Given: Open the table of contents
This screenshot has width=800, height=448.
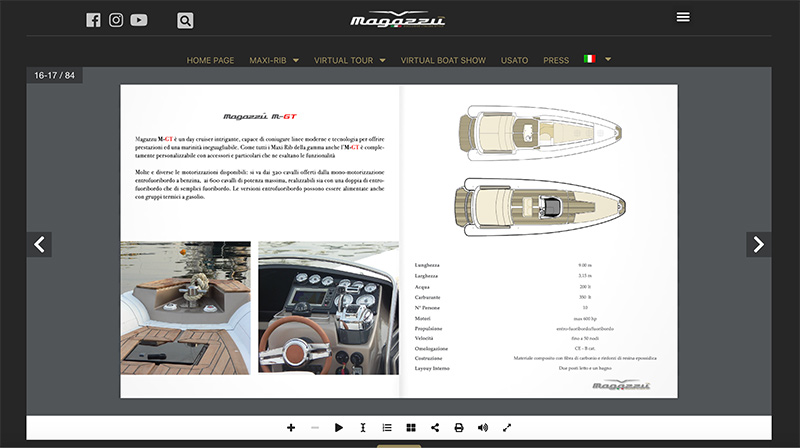Looking at the screenshot, I should coord(387,428).
